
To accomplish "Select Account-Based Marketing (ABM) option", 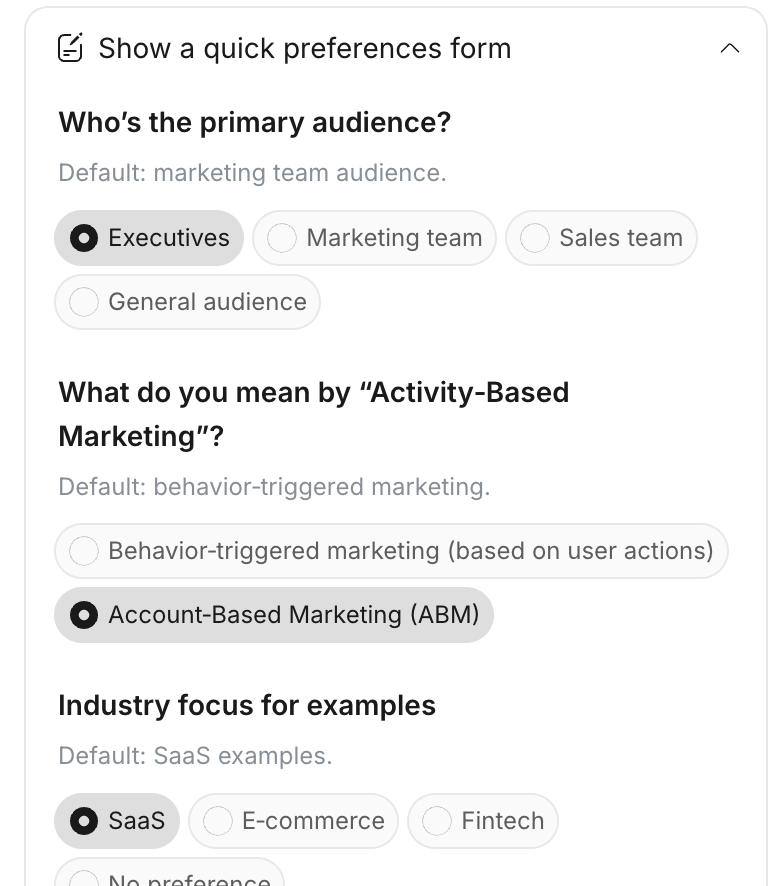I will click(274, 614).
